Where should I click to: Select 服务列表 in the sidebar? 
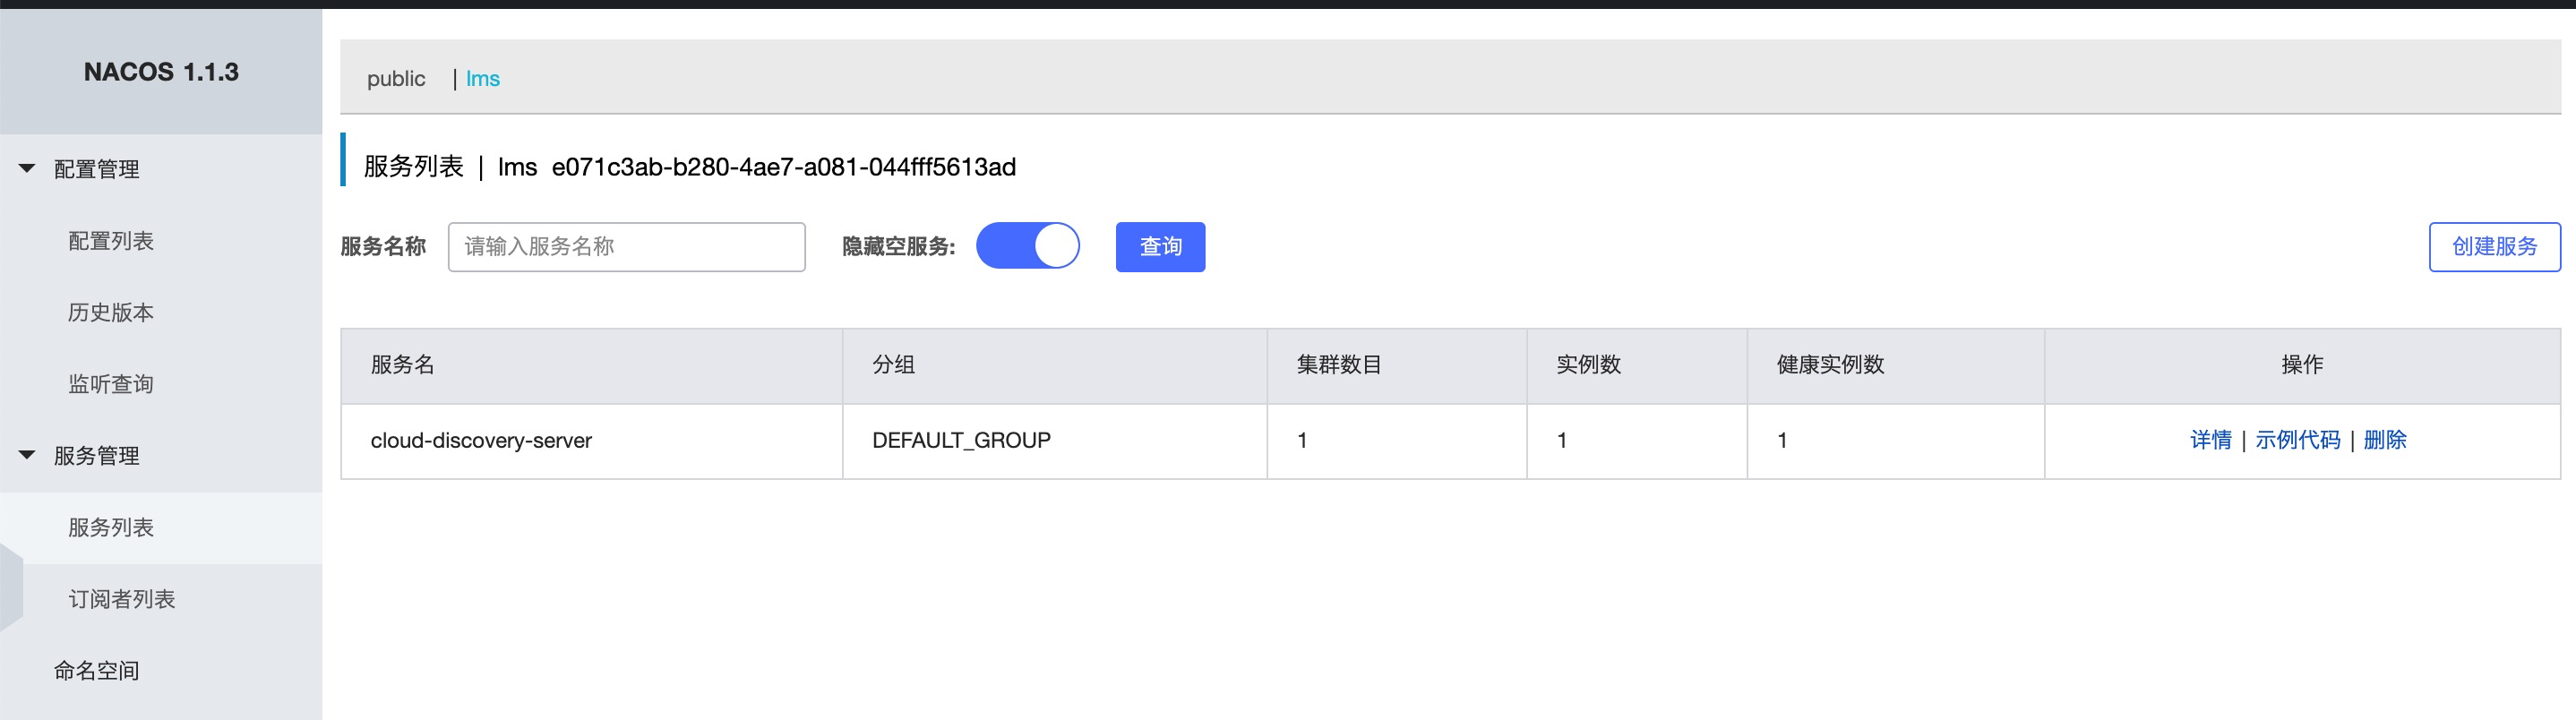(111, 528)
